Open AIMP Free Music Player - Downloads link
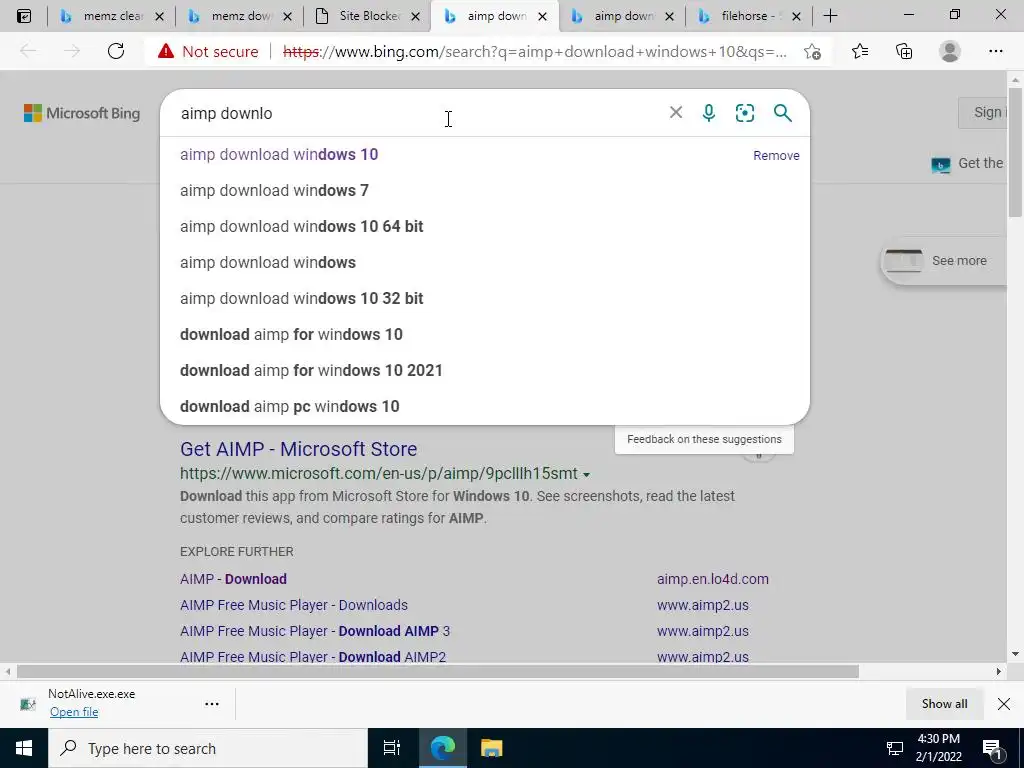This screenshot has width=1024, height=768. [294, 605]
